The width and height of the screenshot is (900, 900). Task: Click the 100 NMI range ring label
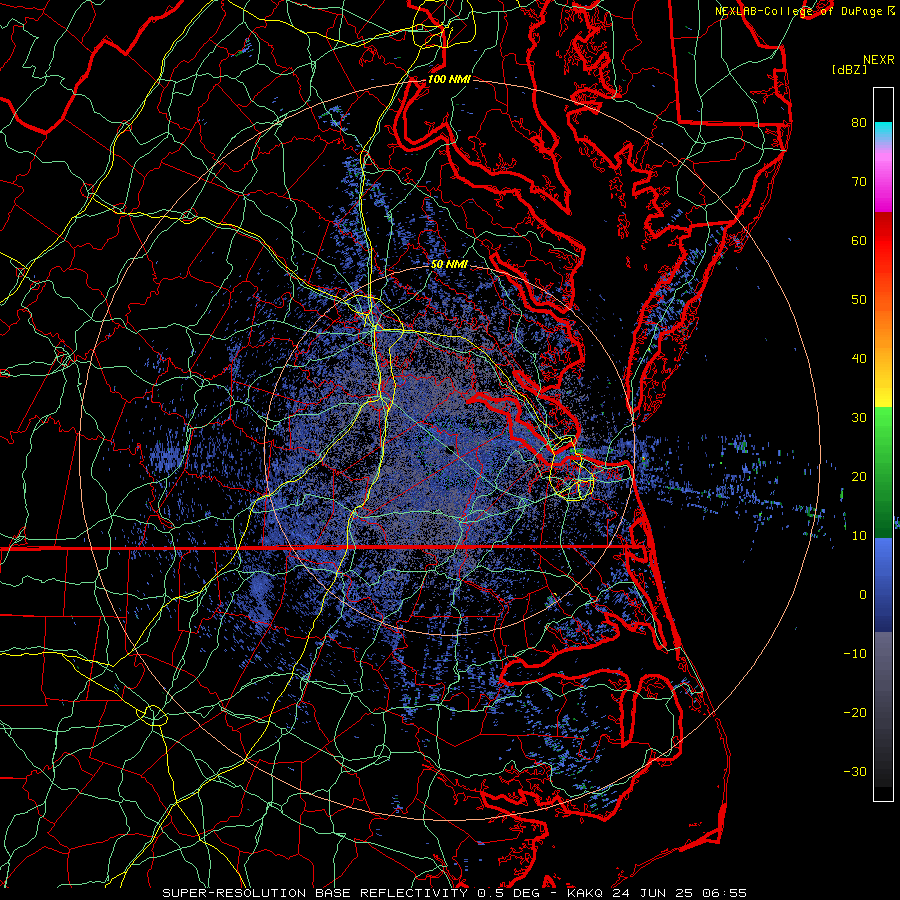pyautogui.click(x=449, y=79)
